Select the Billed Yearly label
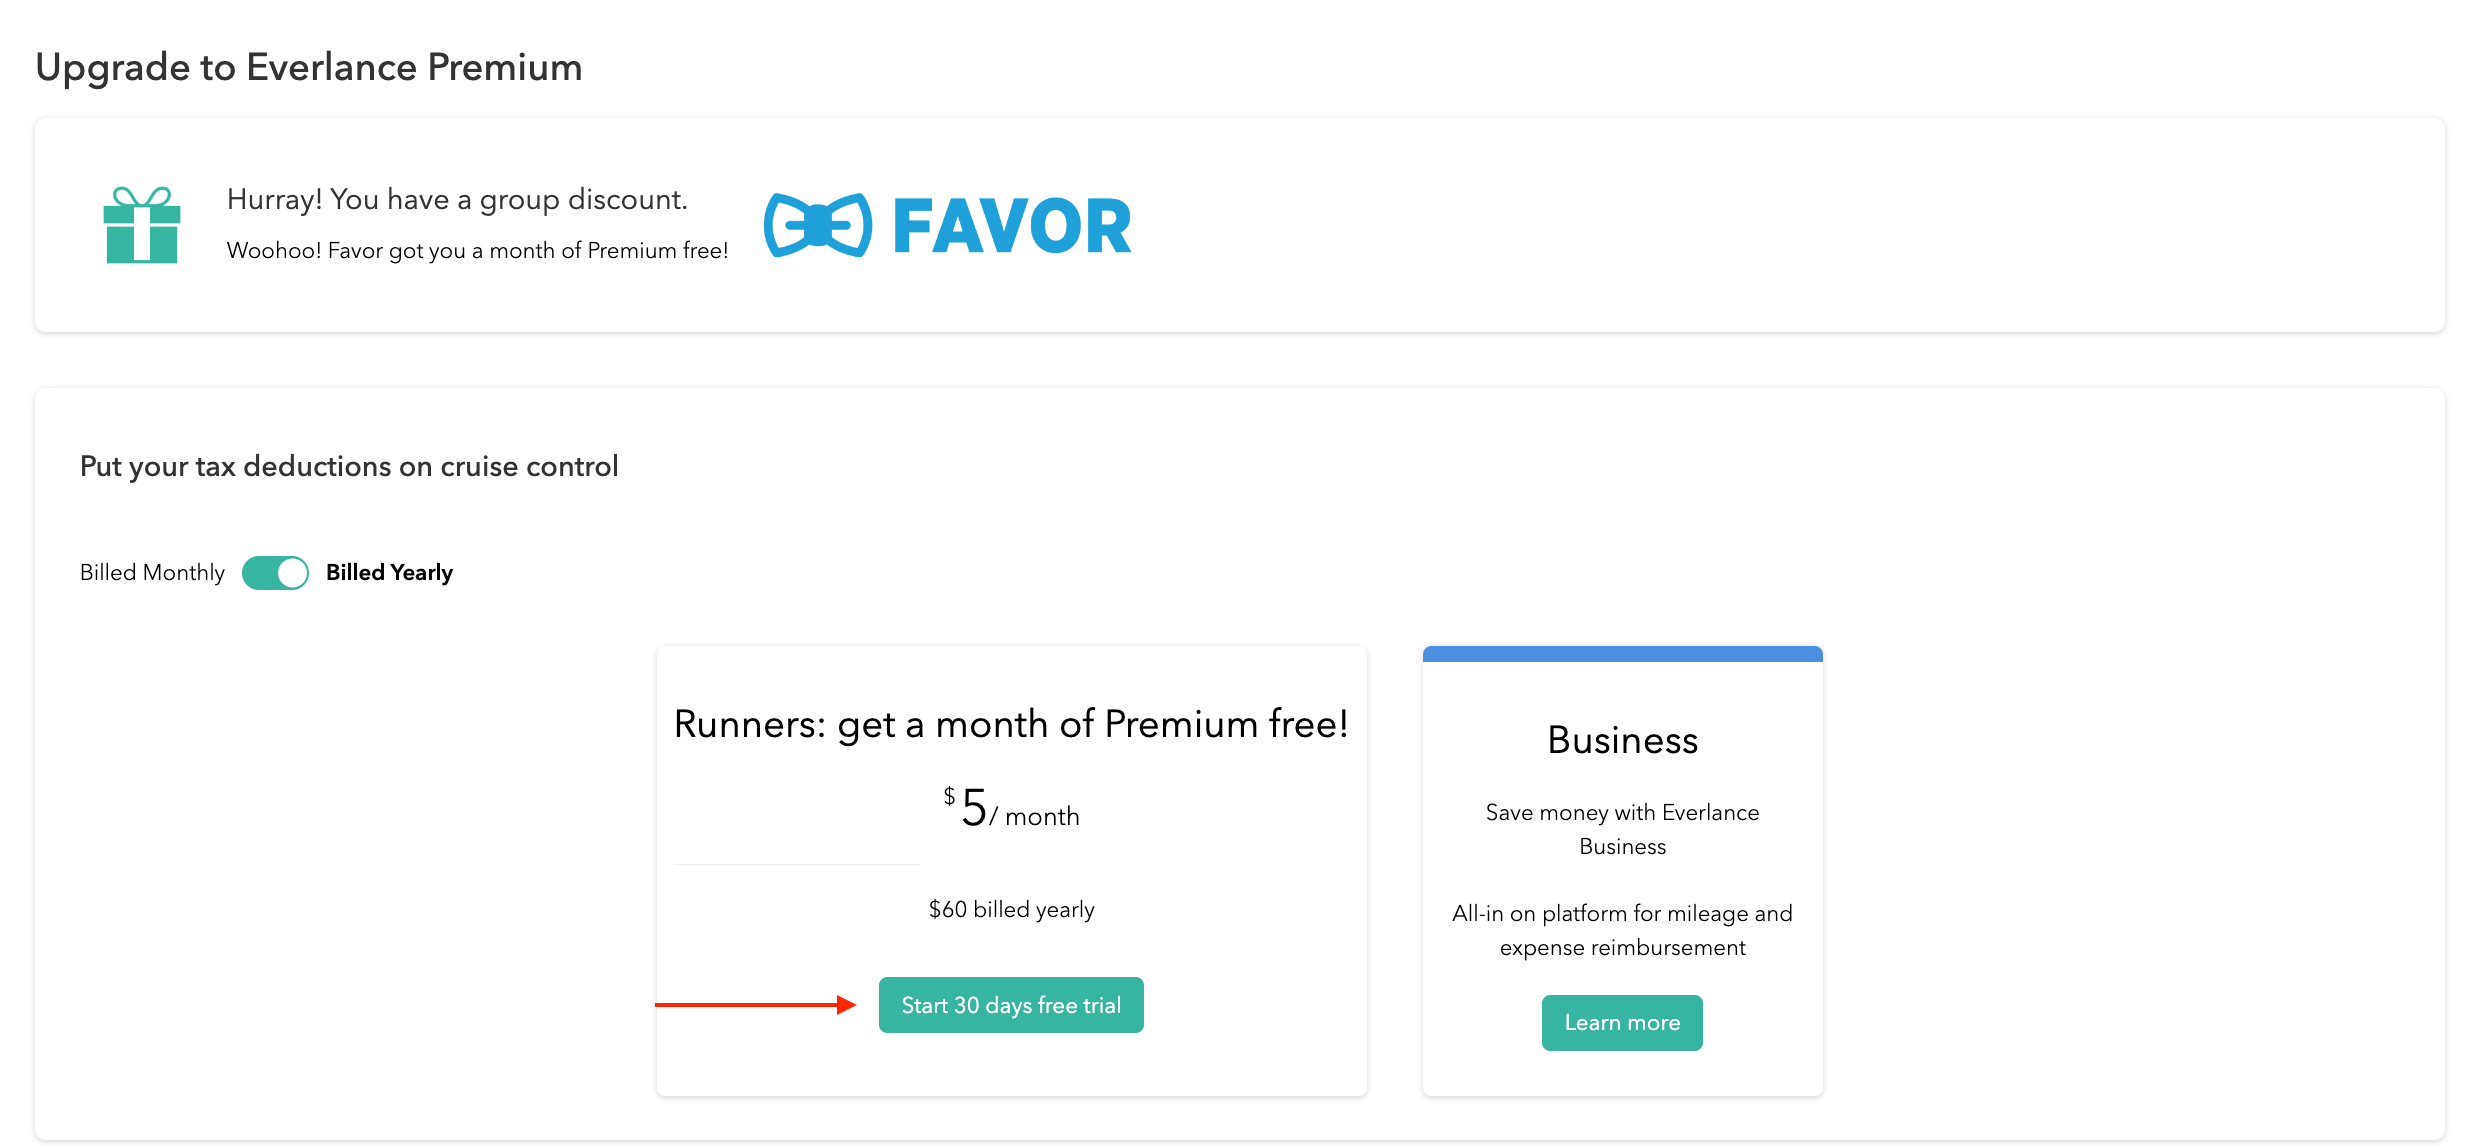Screen dimensions: 2482x1146 click(x=389, y=573)
